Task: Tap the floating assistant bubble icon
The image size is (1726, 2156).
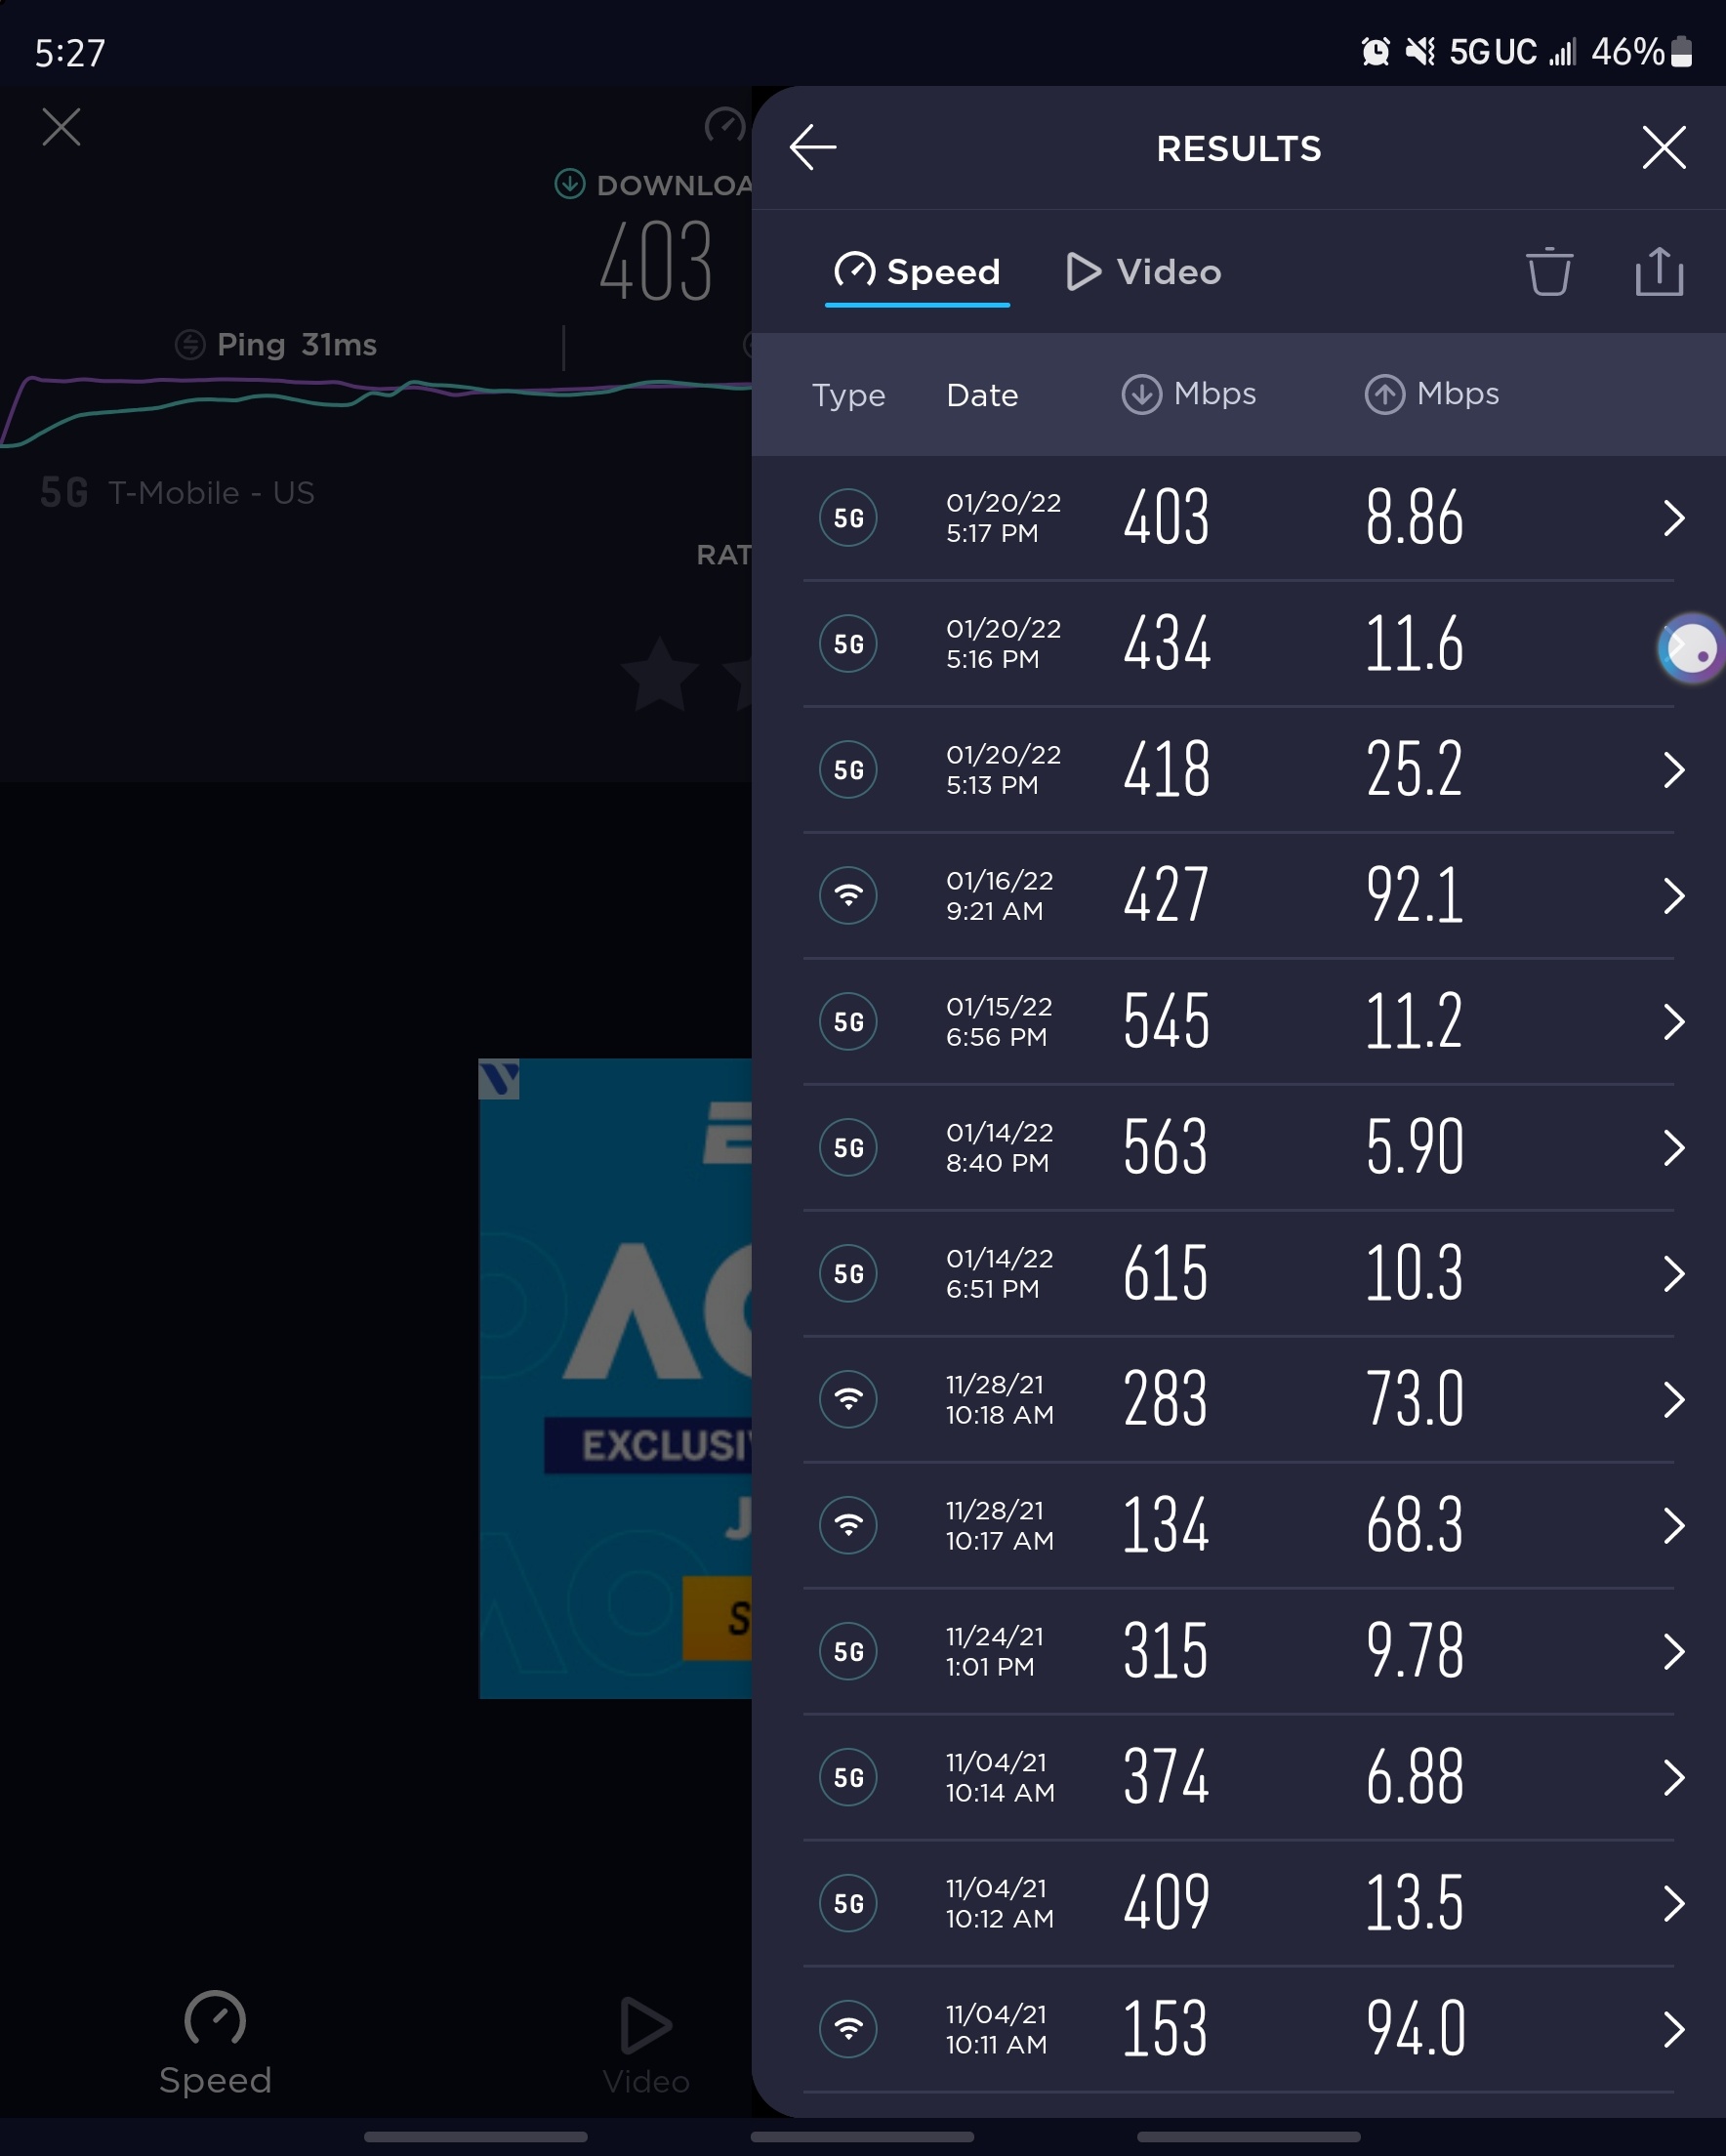Action: [1690, 648]
